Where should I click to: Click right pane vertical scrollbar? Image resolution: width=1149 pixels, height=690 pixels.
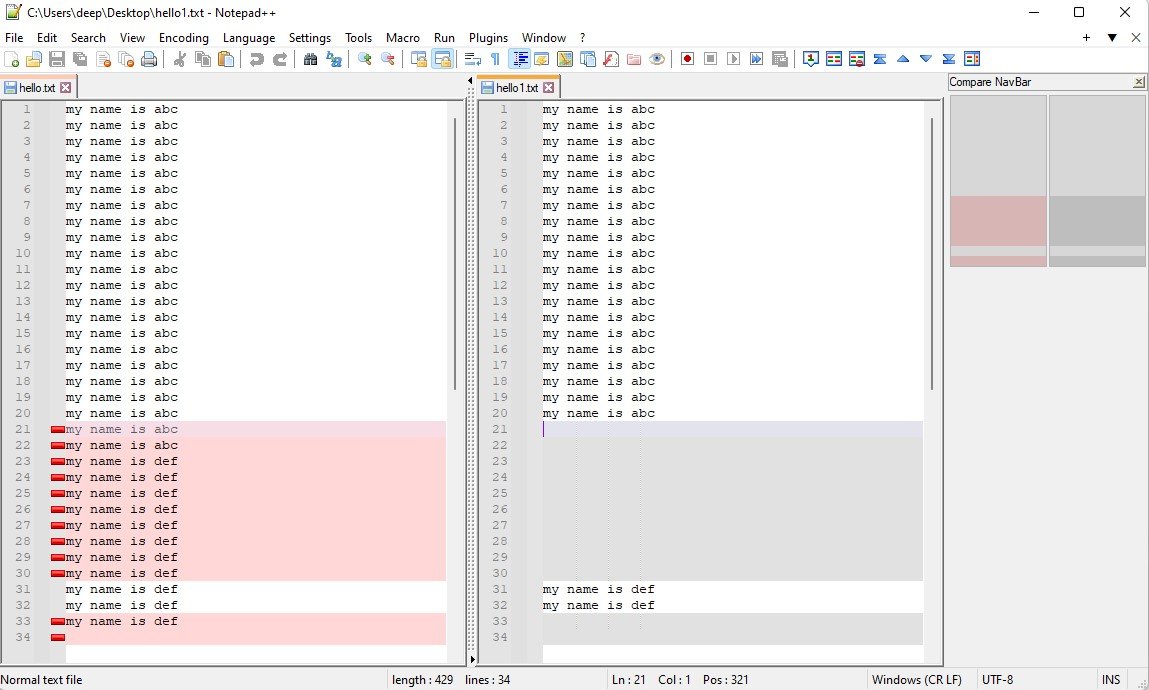[932, 253]
